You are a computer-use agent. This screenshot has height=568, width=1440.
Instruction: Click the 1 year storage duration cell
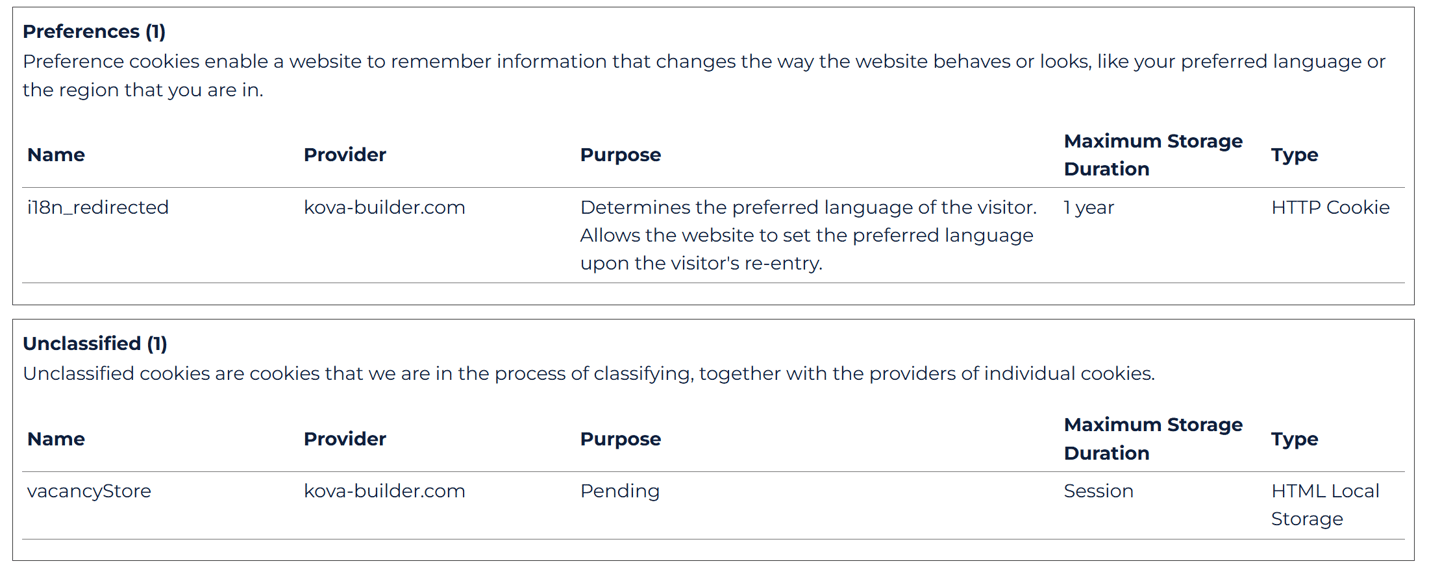[x=1089, y=208]
